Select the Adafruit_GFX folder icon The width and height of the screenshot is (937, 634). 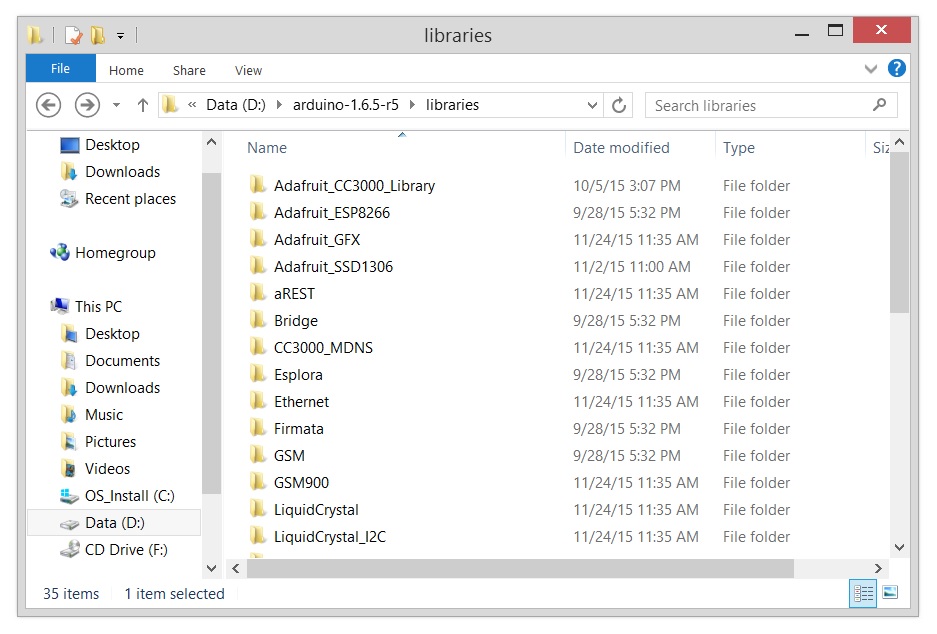pyautogui.click(x=258, y=238)
